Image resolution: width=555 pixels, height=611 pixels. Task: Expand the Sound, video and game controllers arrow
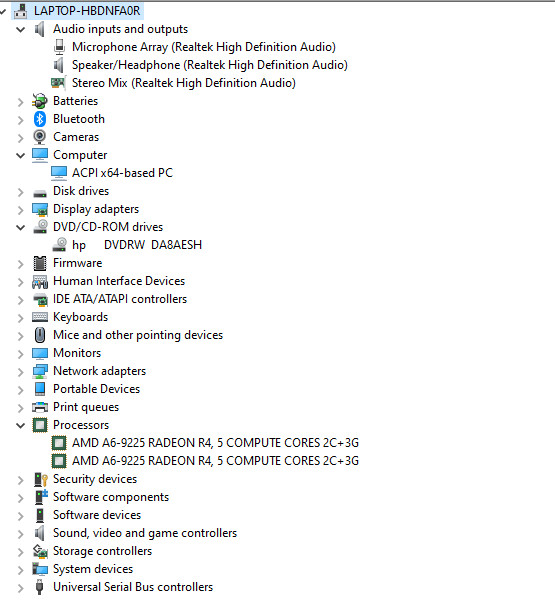point(21,534)
